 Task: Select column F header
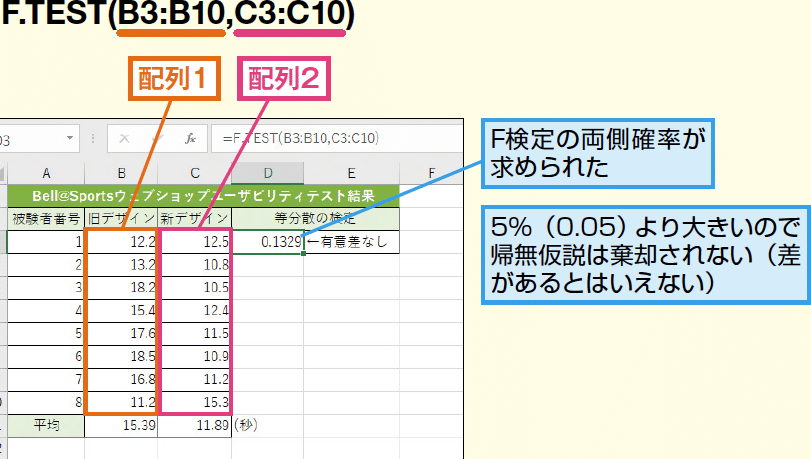(431, 172)
